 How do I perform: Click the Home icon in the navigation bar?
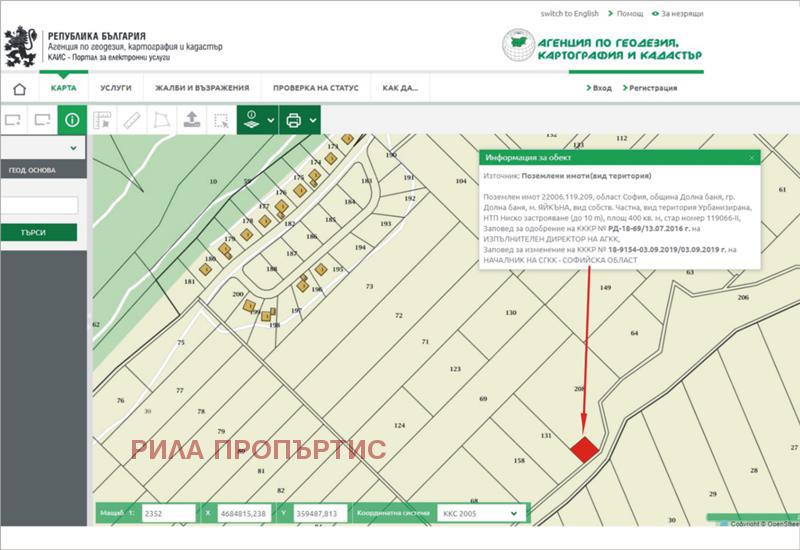tap(19, 88)
